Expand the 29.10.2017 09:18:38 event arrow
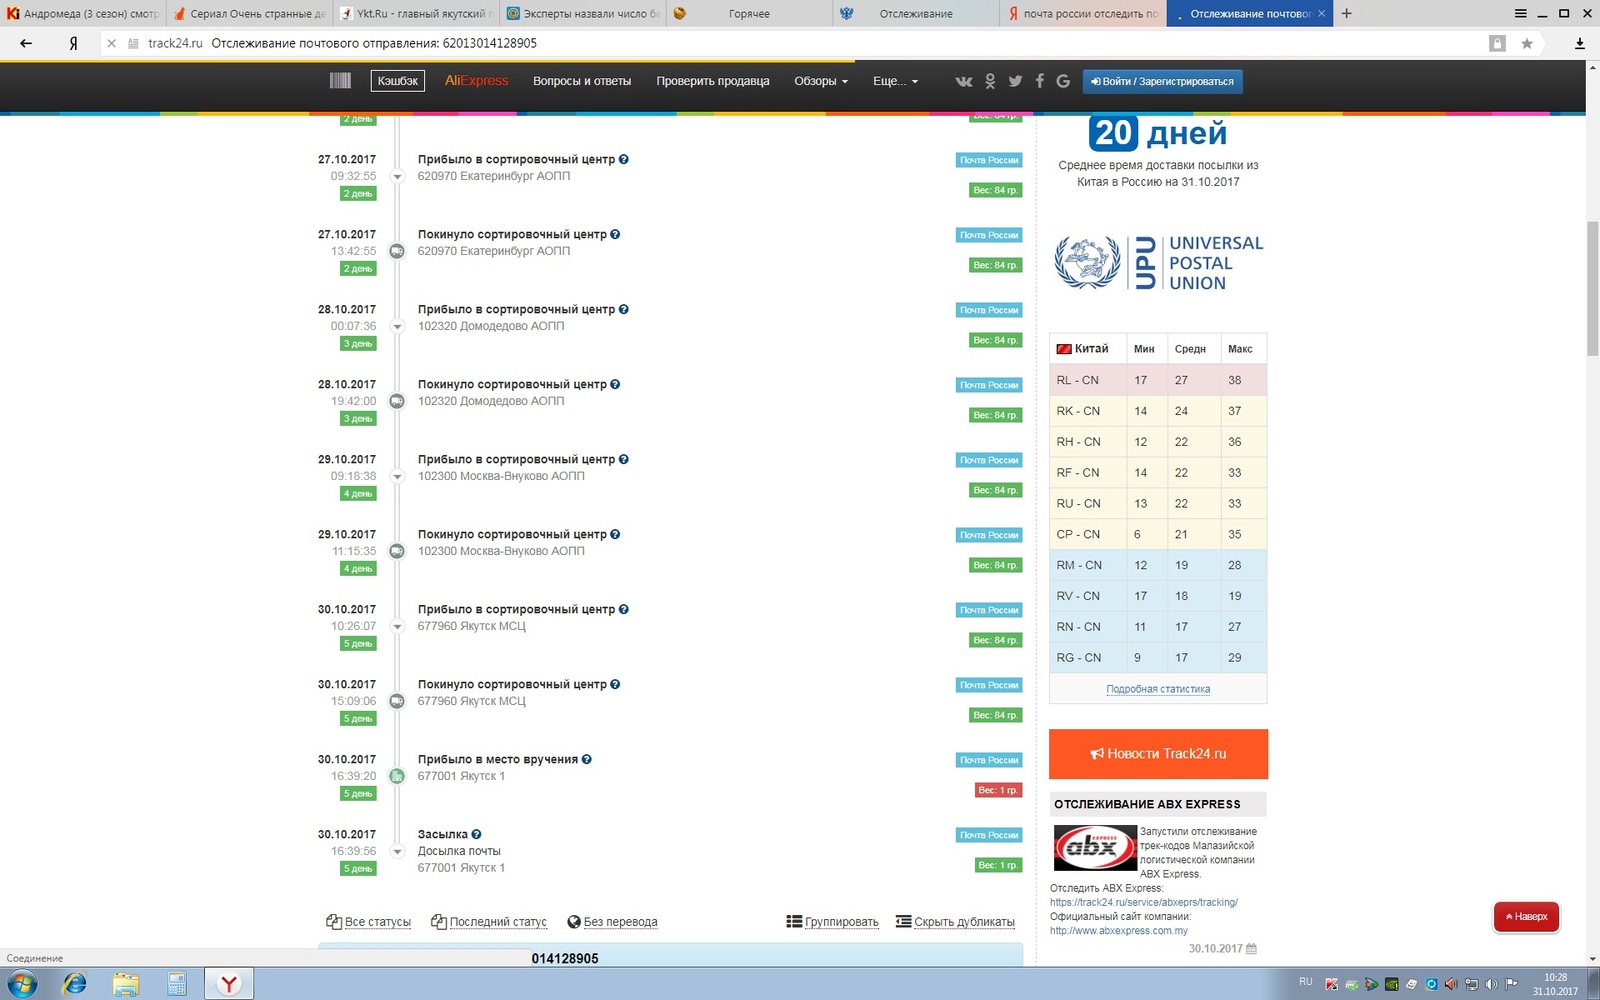The image size is (1600, 1000). [397, 476]
